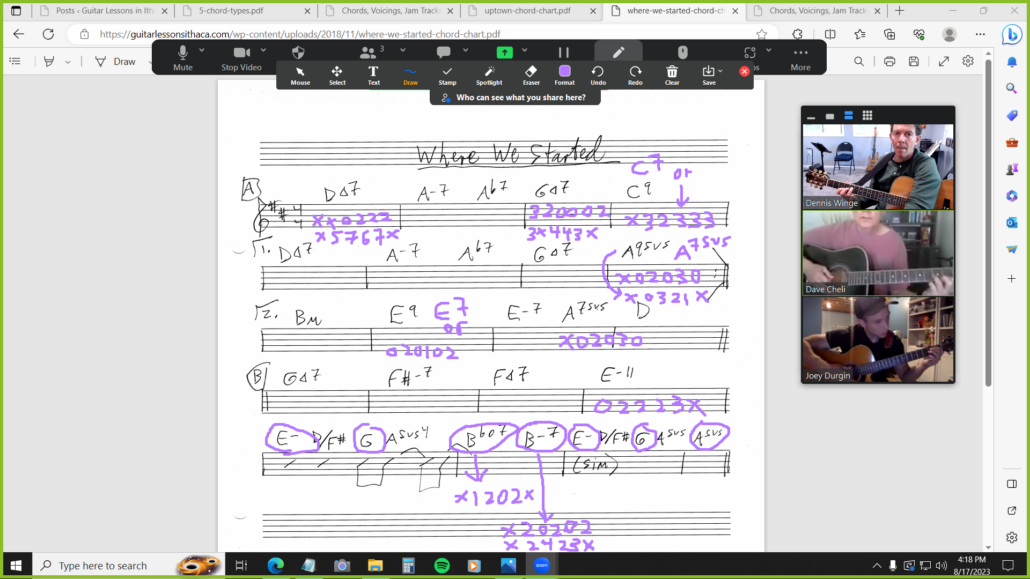Stop Video in Zoom controls
Screen dimensions: 1030x579
tap(241, 56)
